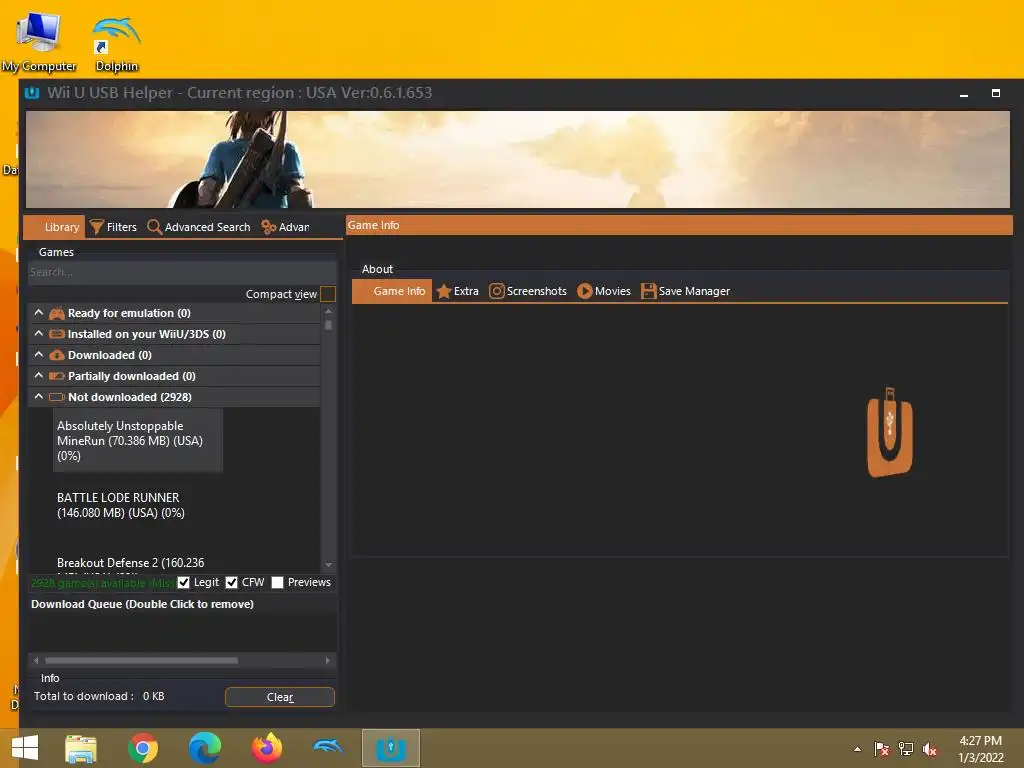Click the half-filled icon beside Partially downloaded

pyautogui.click(x=57, y=376)
